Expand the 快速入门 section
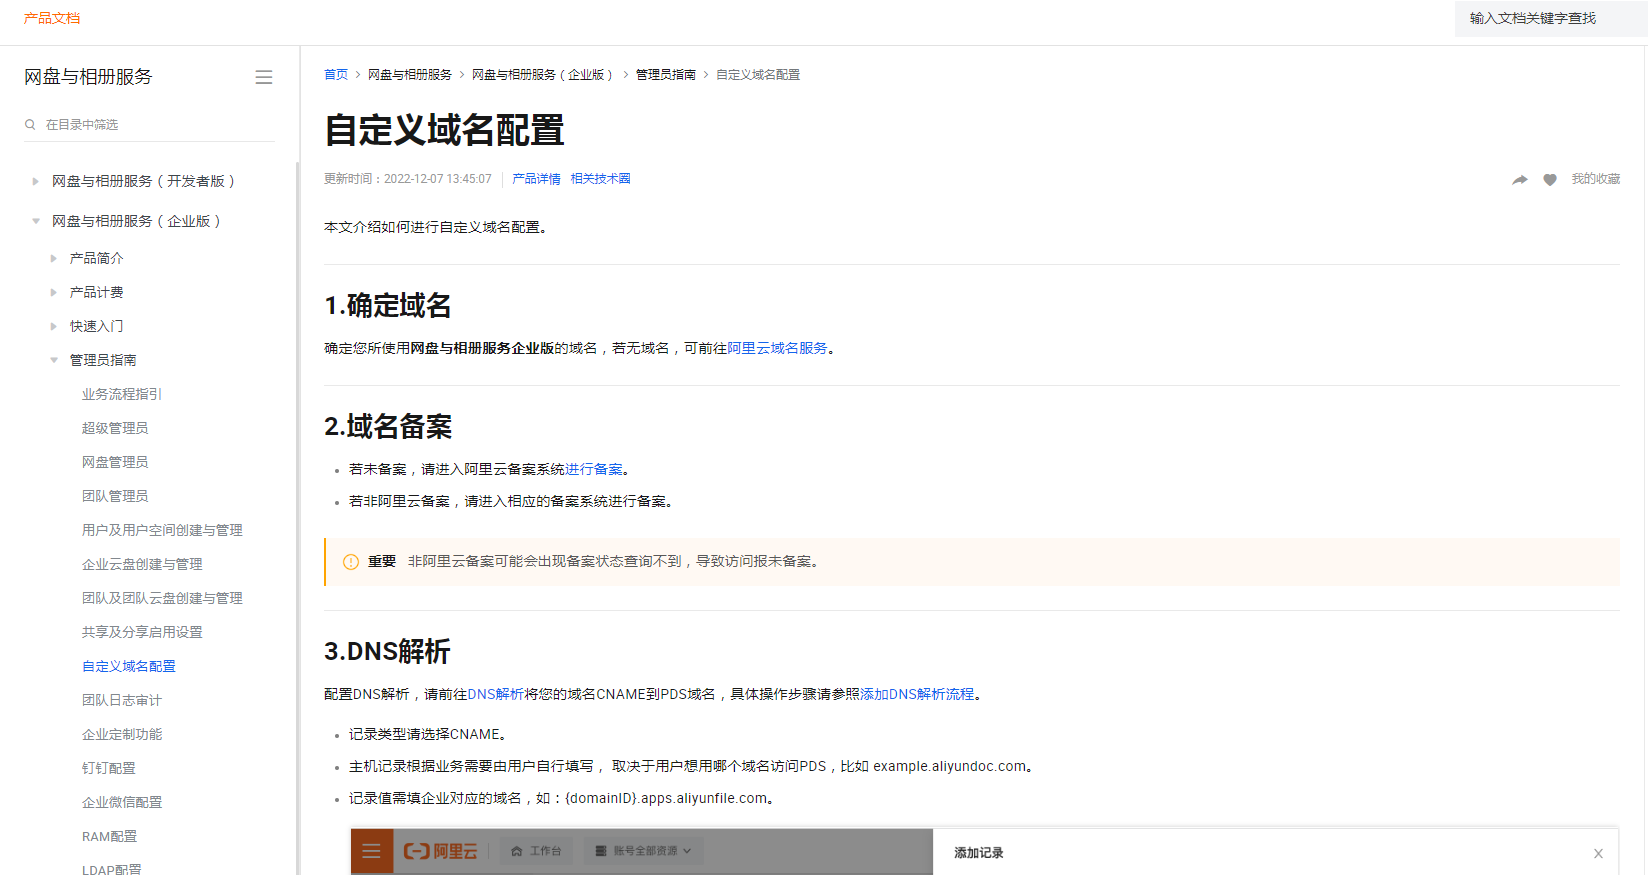This screenshot has width=1648, height=875. tap(53, 326)
